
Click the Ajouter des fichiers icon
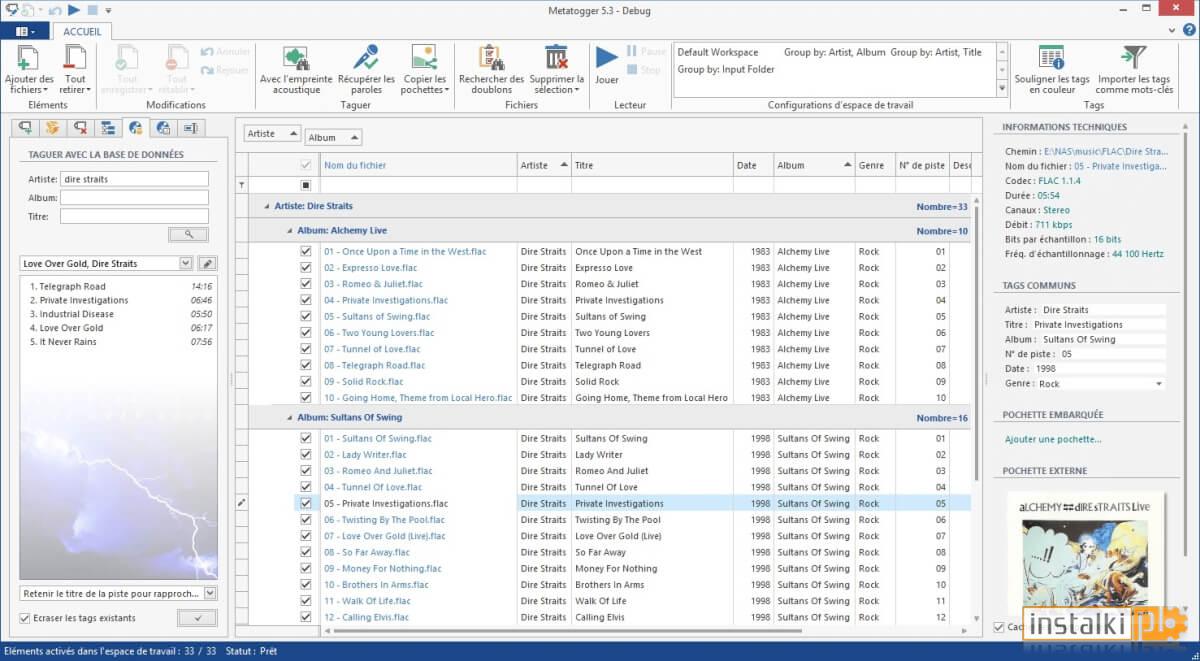pos(29,57)
